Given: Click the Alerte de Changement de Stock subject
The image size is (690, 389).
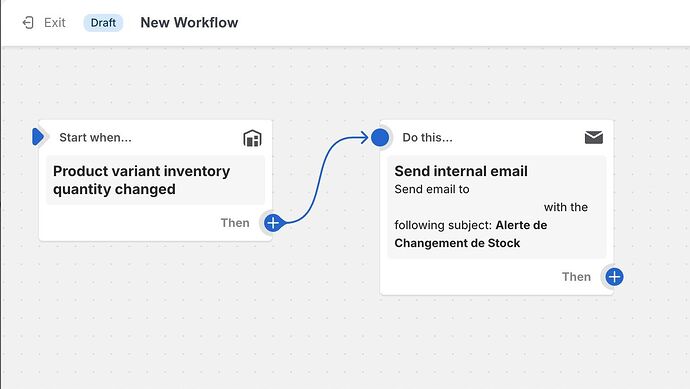Looking at the screenshot, I should (x=471, y=234).
